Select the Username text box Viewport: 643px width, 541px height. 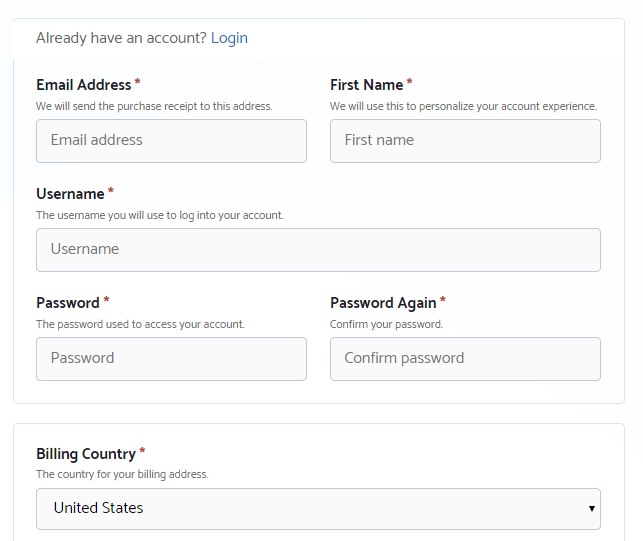tap(318, 250)
